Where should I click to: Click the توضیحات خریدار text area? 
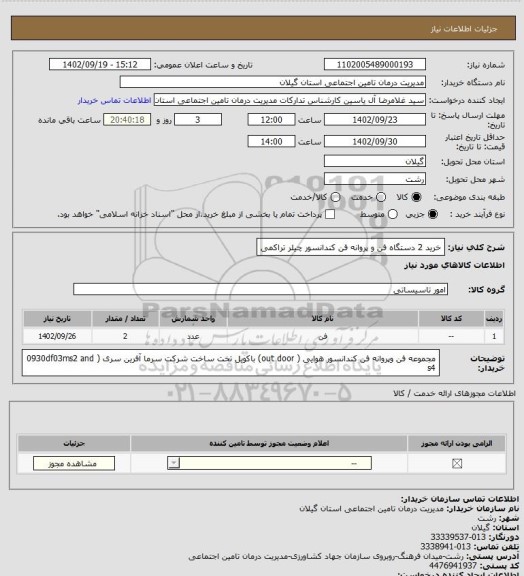[x=231, y=363]
